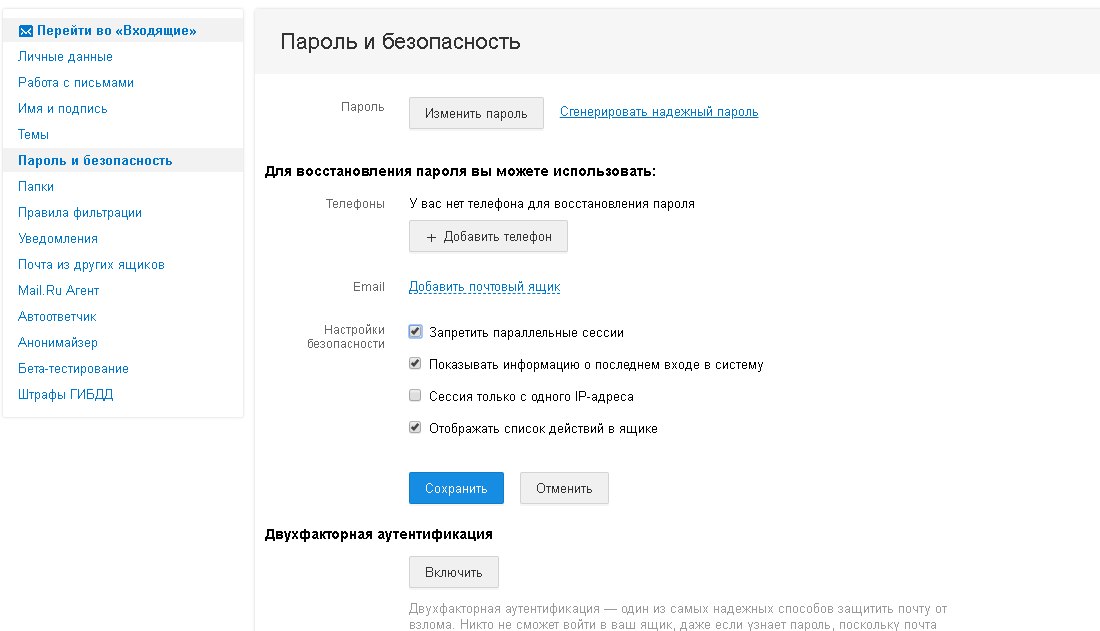Save settings with «Сохранить»
This screenshot has height=631, width=1100.
[456, 488]
